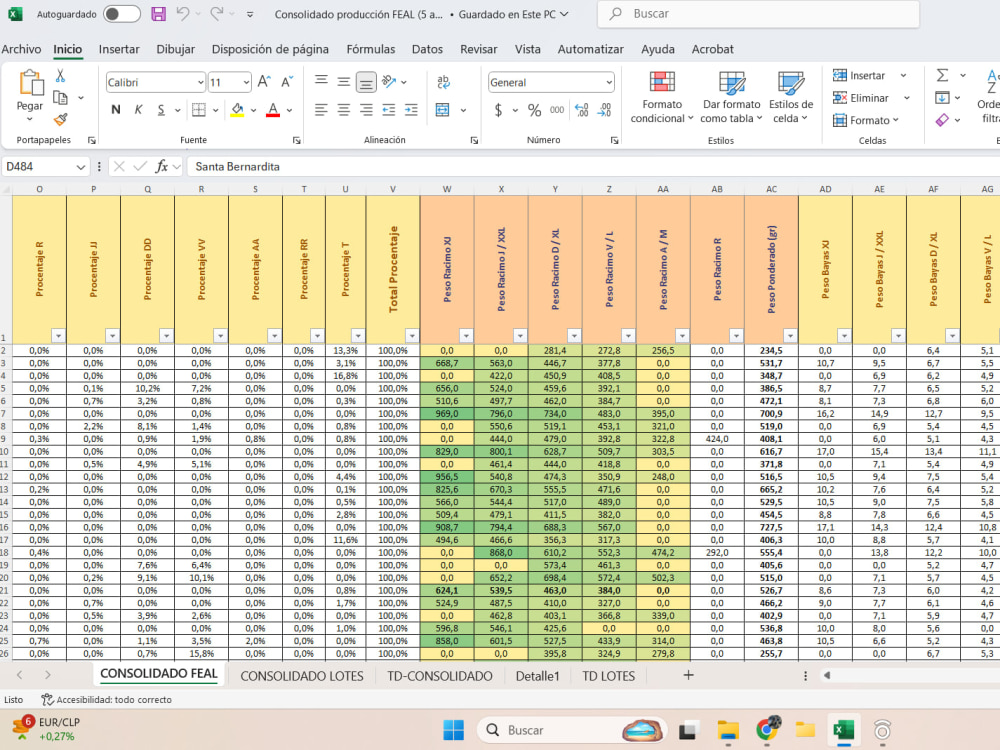
Task: Click Dar formato como tabla
Action: click(732, 97)
